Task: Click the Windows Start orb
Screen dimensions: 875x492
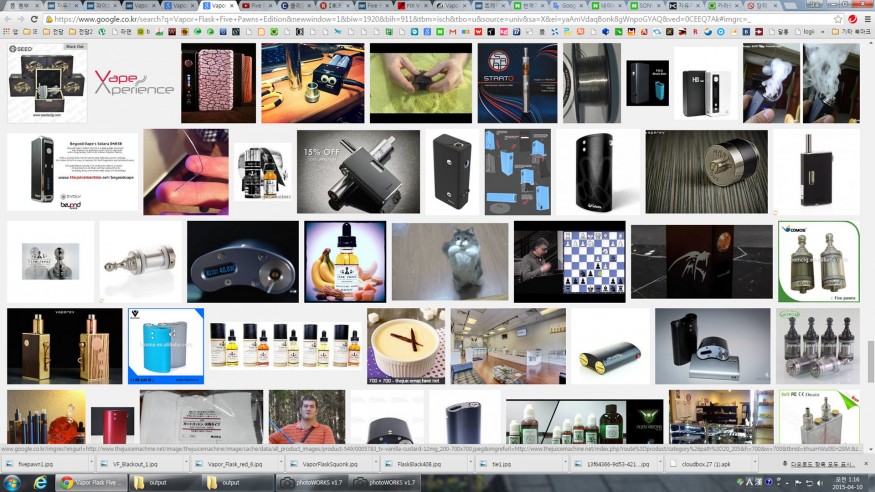Action: [x=12, y=482]
